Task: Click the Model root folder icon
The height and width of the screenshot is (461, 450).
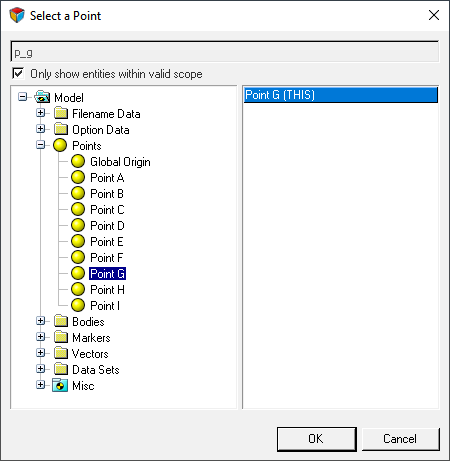Action: pyautogui.click(x=42, y=98)
